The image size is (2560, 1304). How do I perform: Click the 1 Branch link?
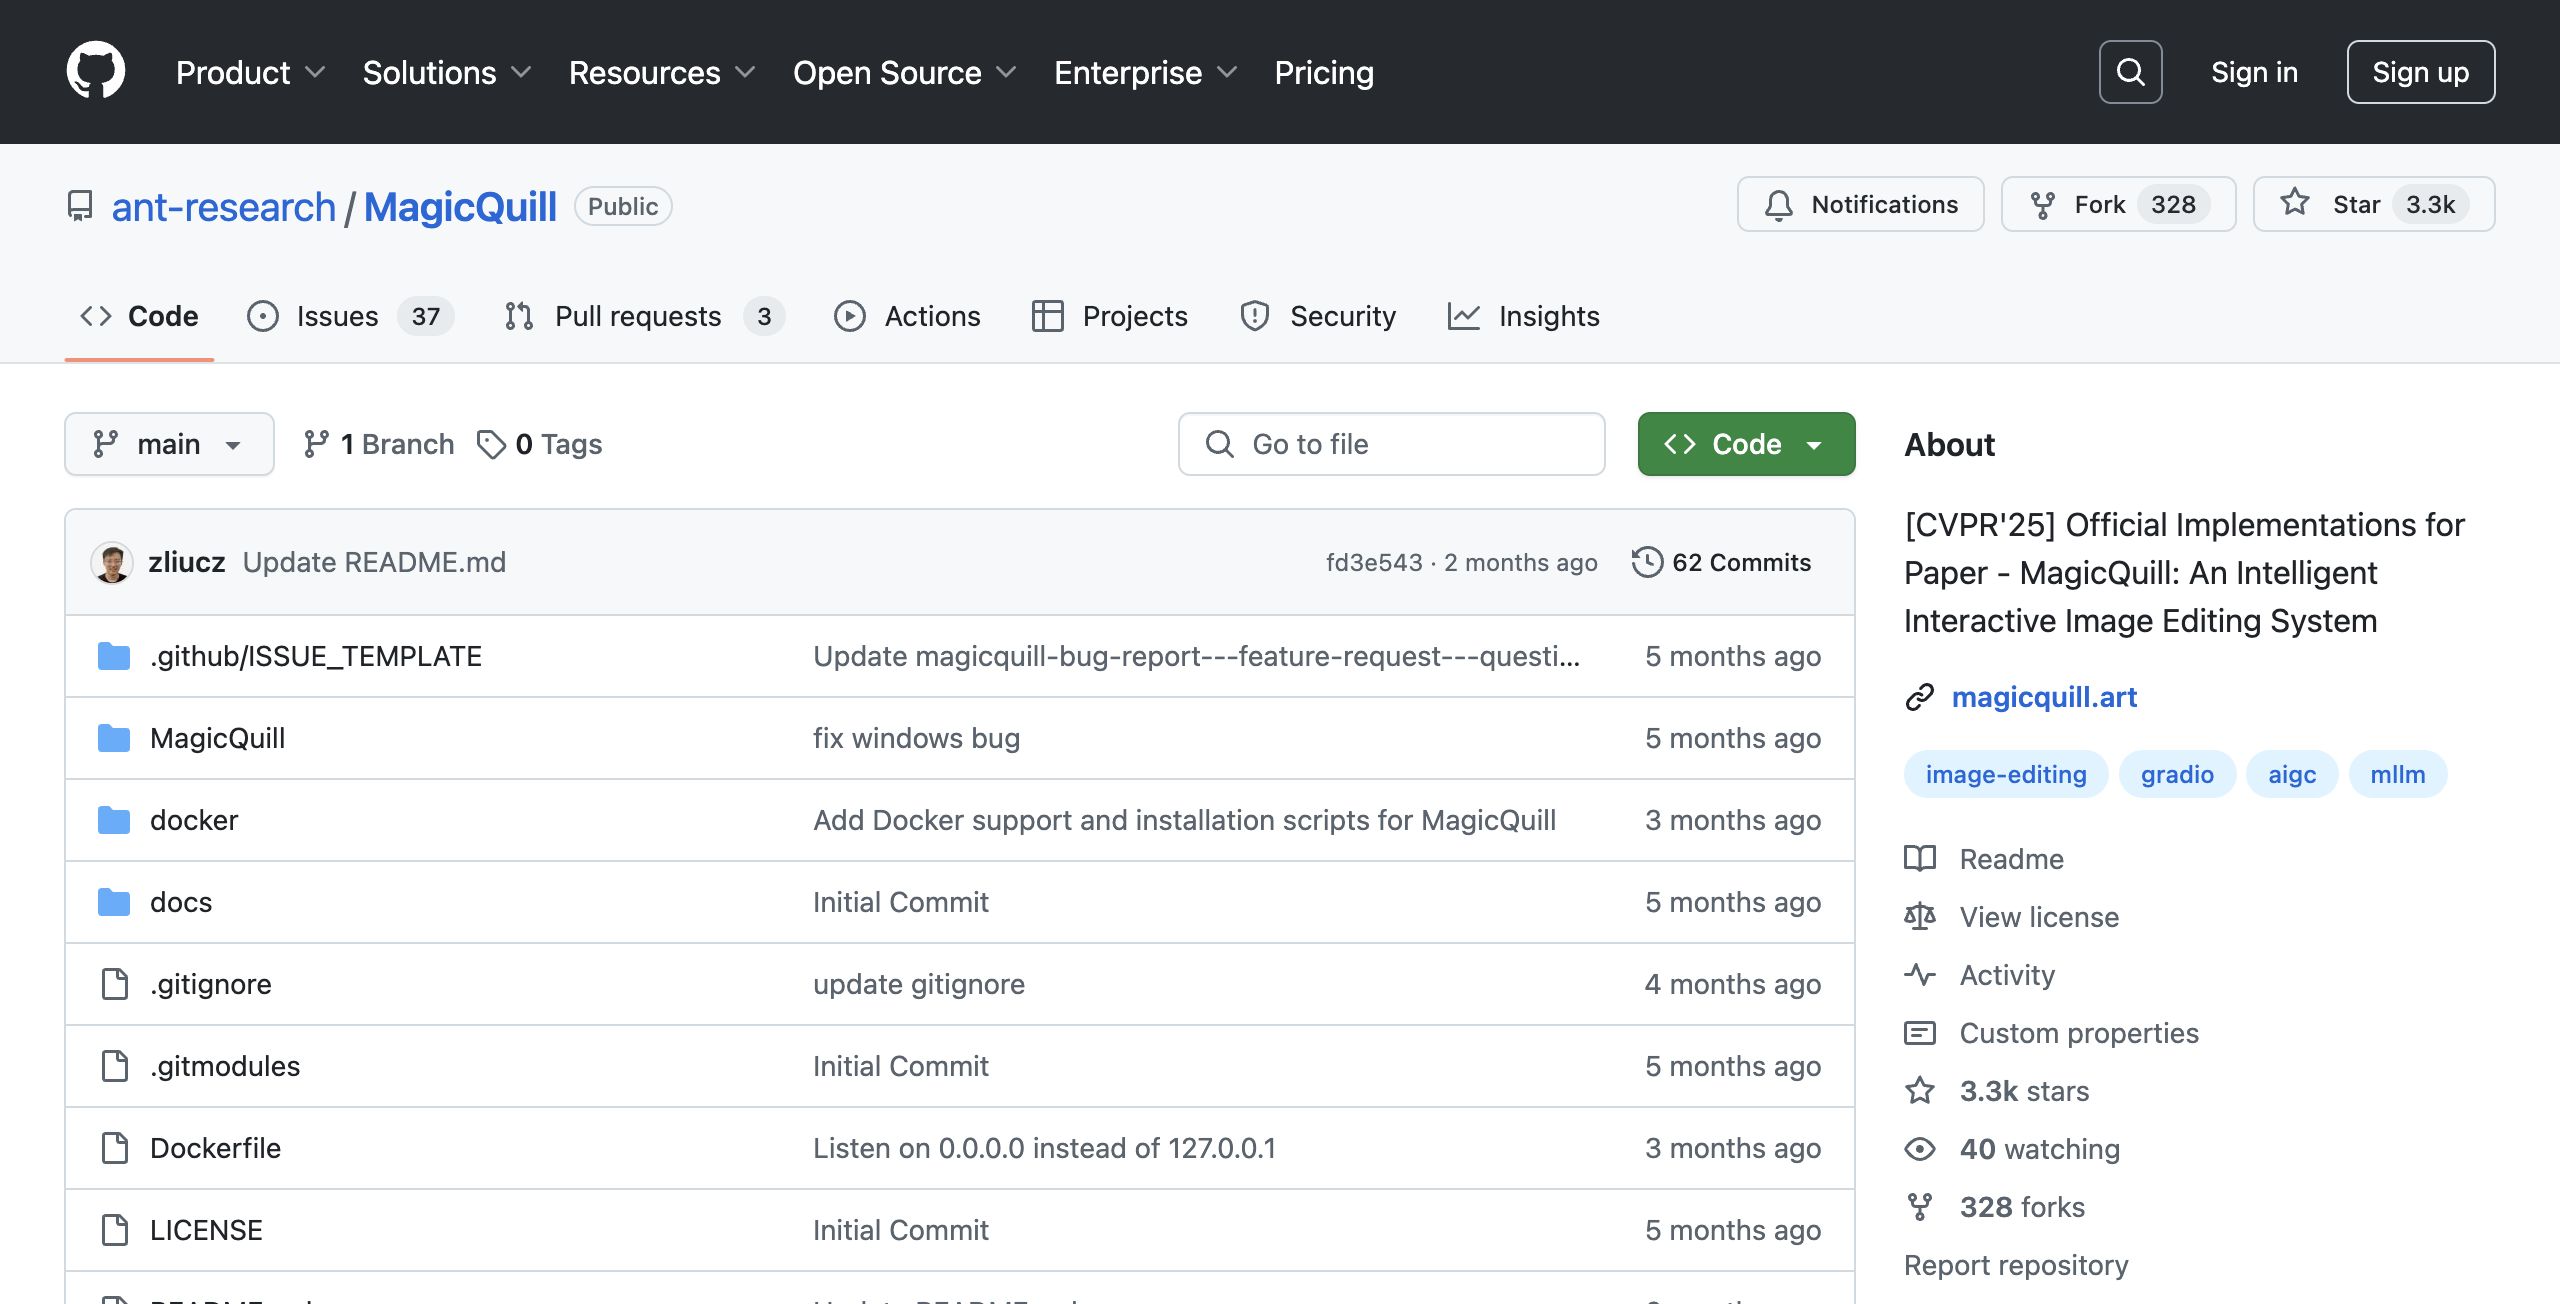point(379,444)
